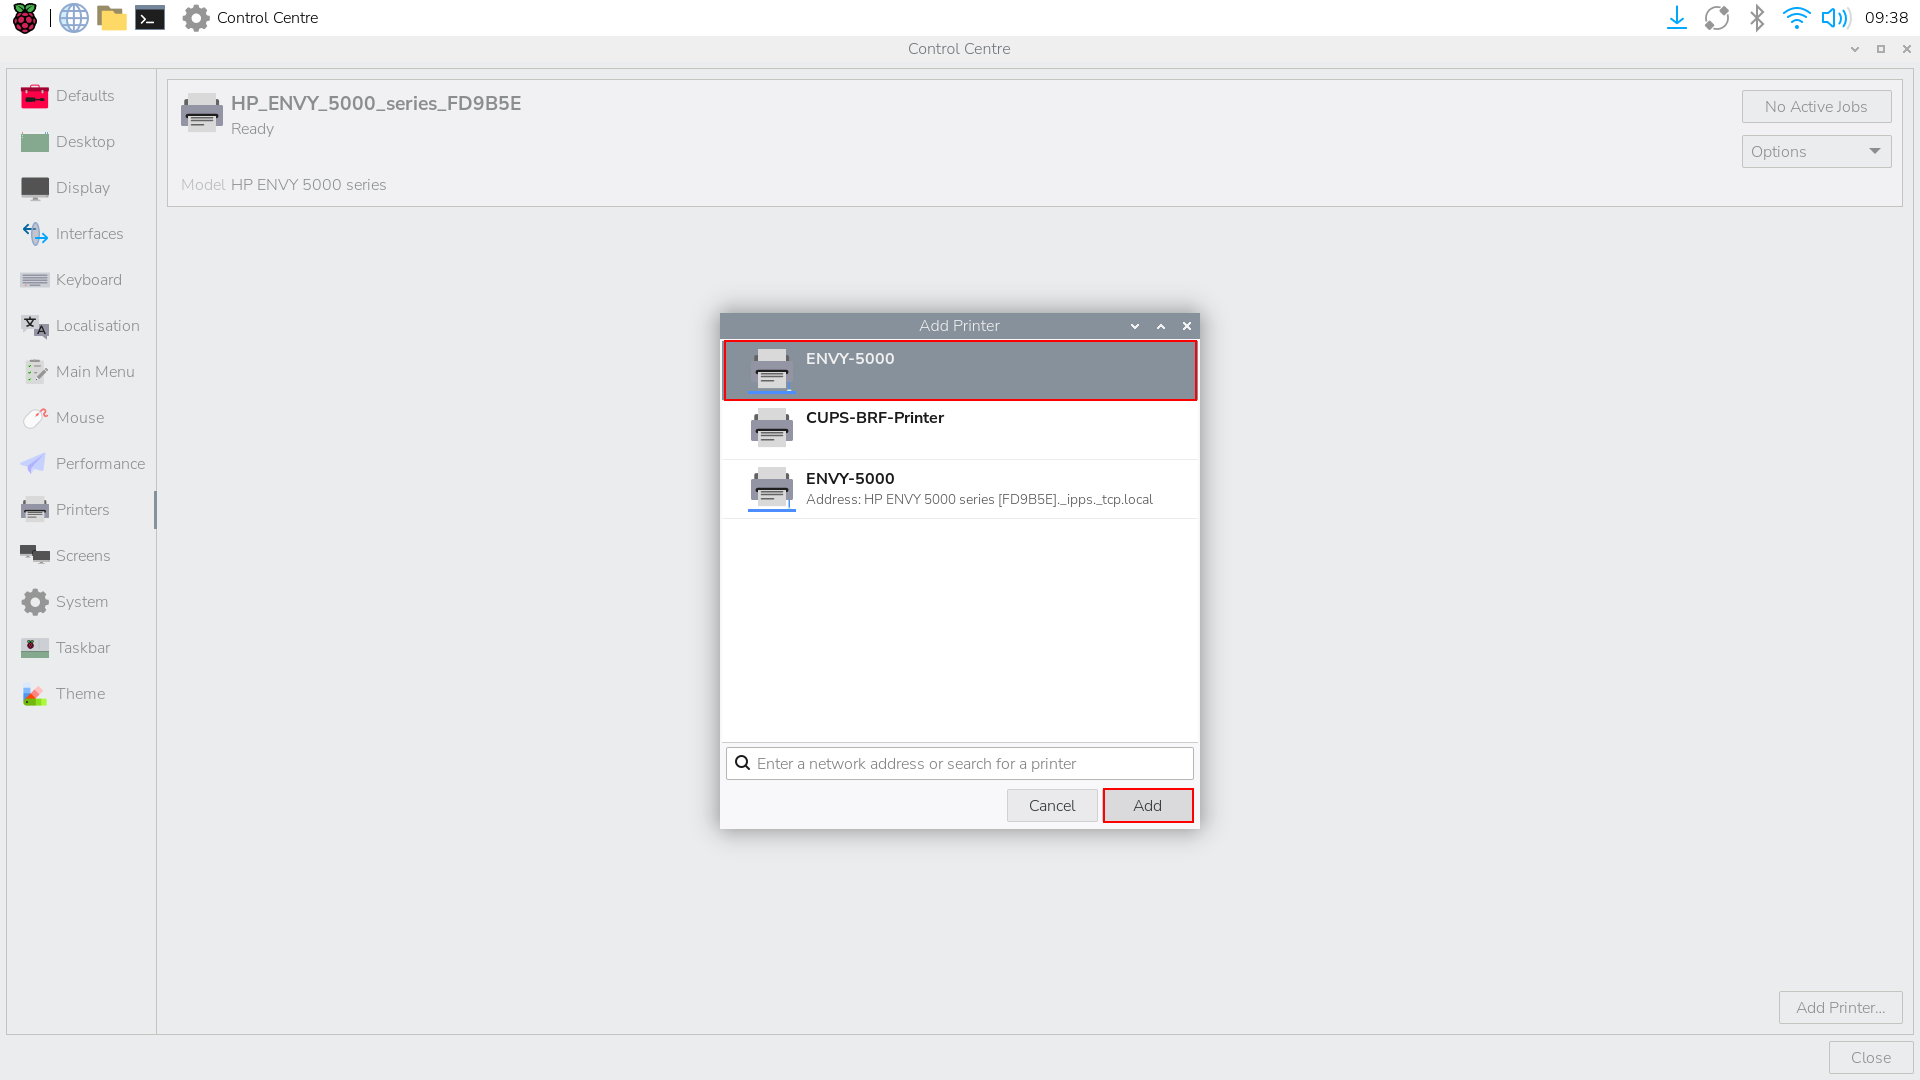Select the Keyboard settings section
This screenshot has height=1080, width=1920.
coord(82,280)
